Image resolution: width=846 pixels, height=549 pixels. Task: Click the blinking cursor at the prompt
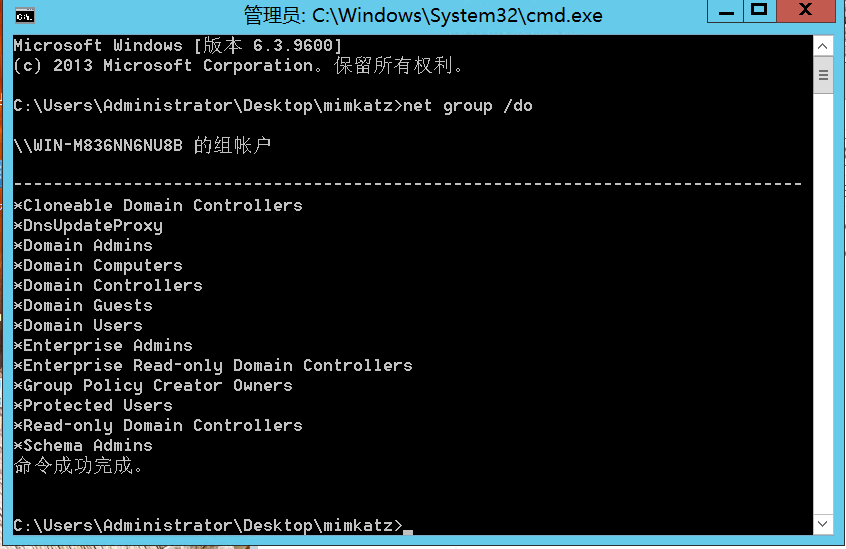408,531
